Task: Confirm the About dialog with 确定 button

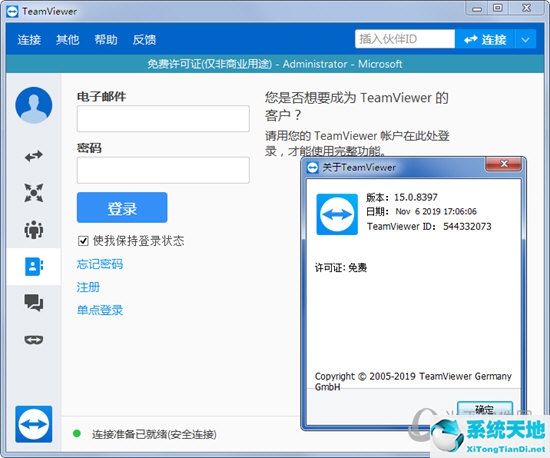Action: coord(485,409)
